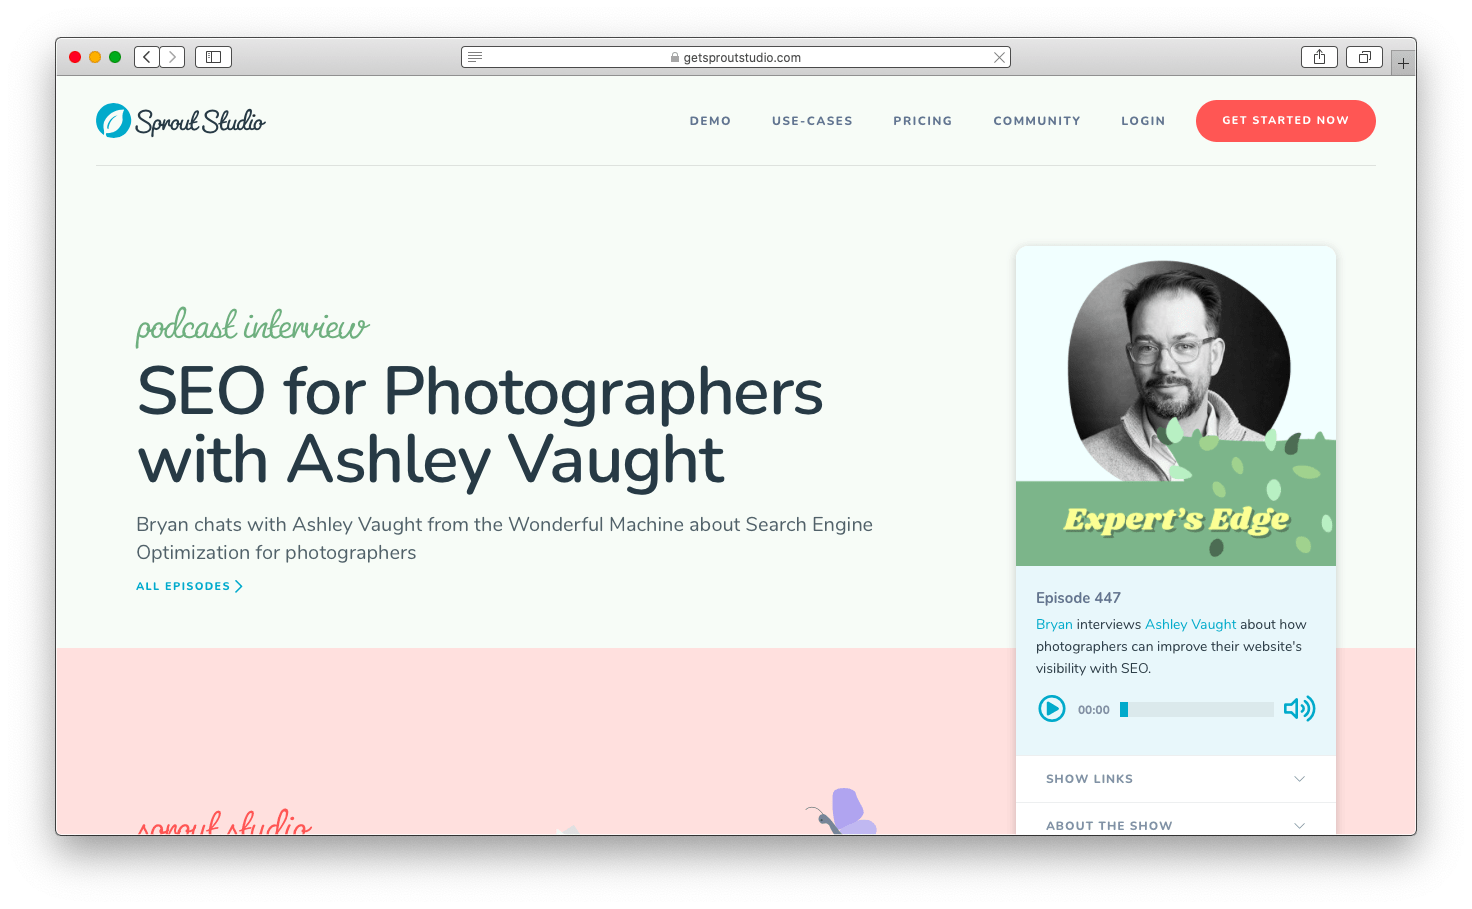
Task: Go forward with Safari's forward arrow
Action: click(x=172, y=57)
